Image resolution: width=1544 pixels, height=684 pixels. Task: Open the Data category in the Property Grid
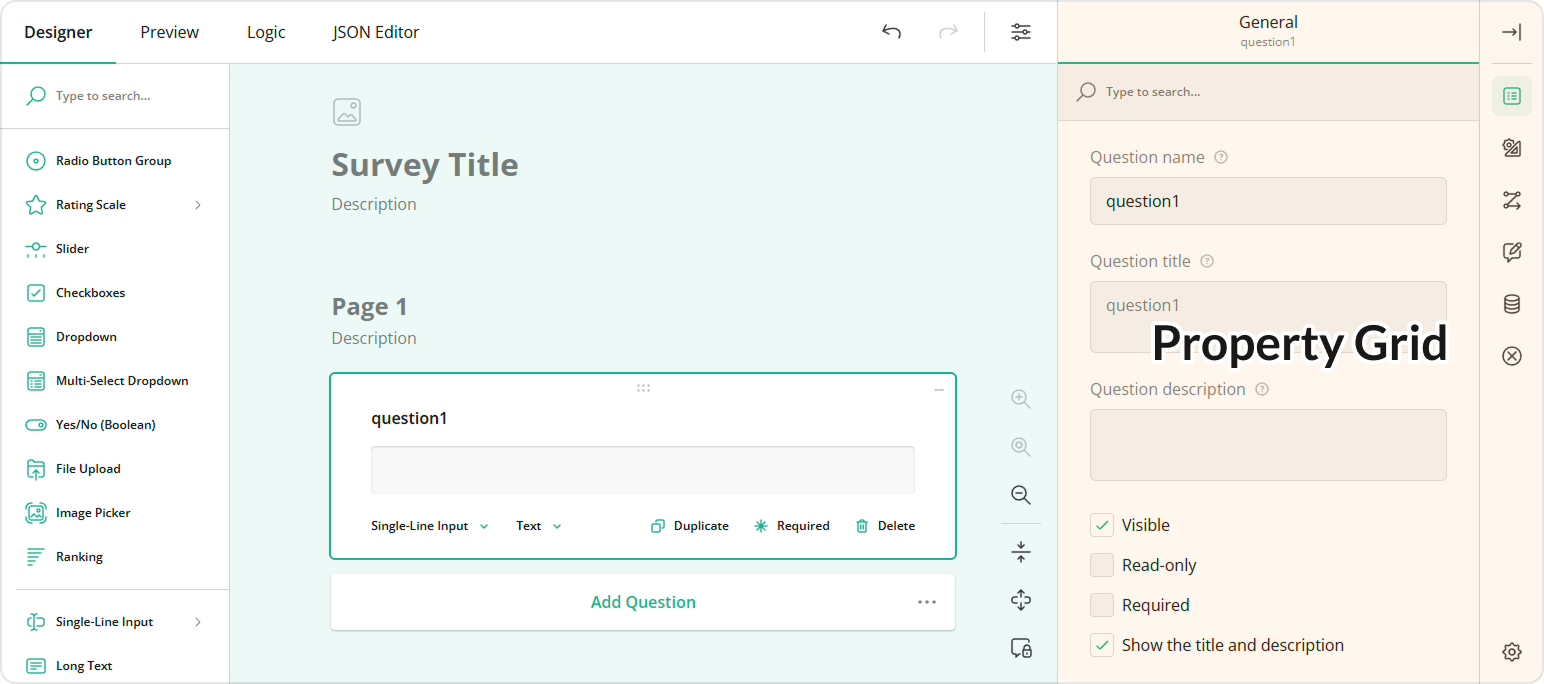[x=1512, y=304]
